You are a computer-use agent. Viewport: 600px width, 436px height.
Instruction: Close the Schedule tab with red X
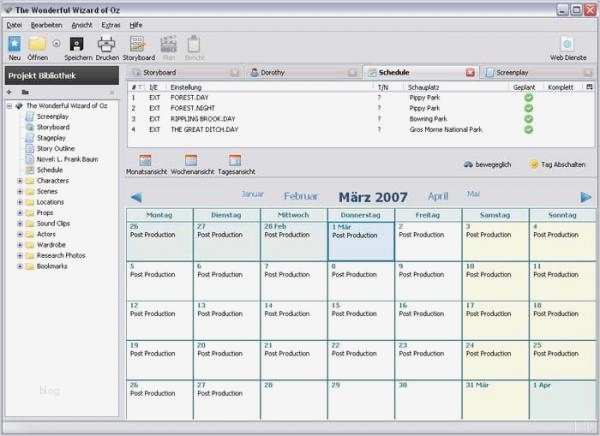470,73
